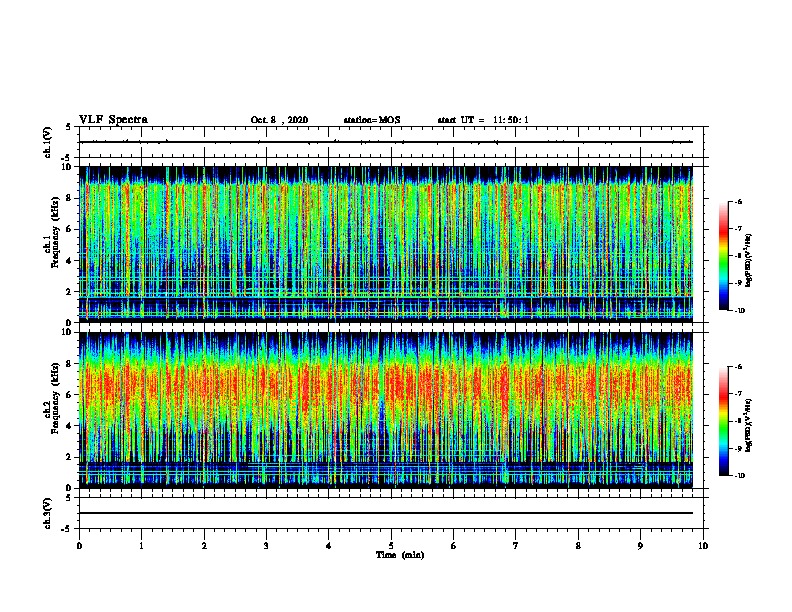The image size is (792, 612).
Task: Click the time axis tick label "2"
Action: (204, 546)
